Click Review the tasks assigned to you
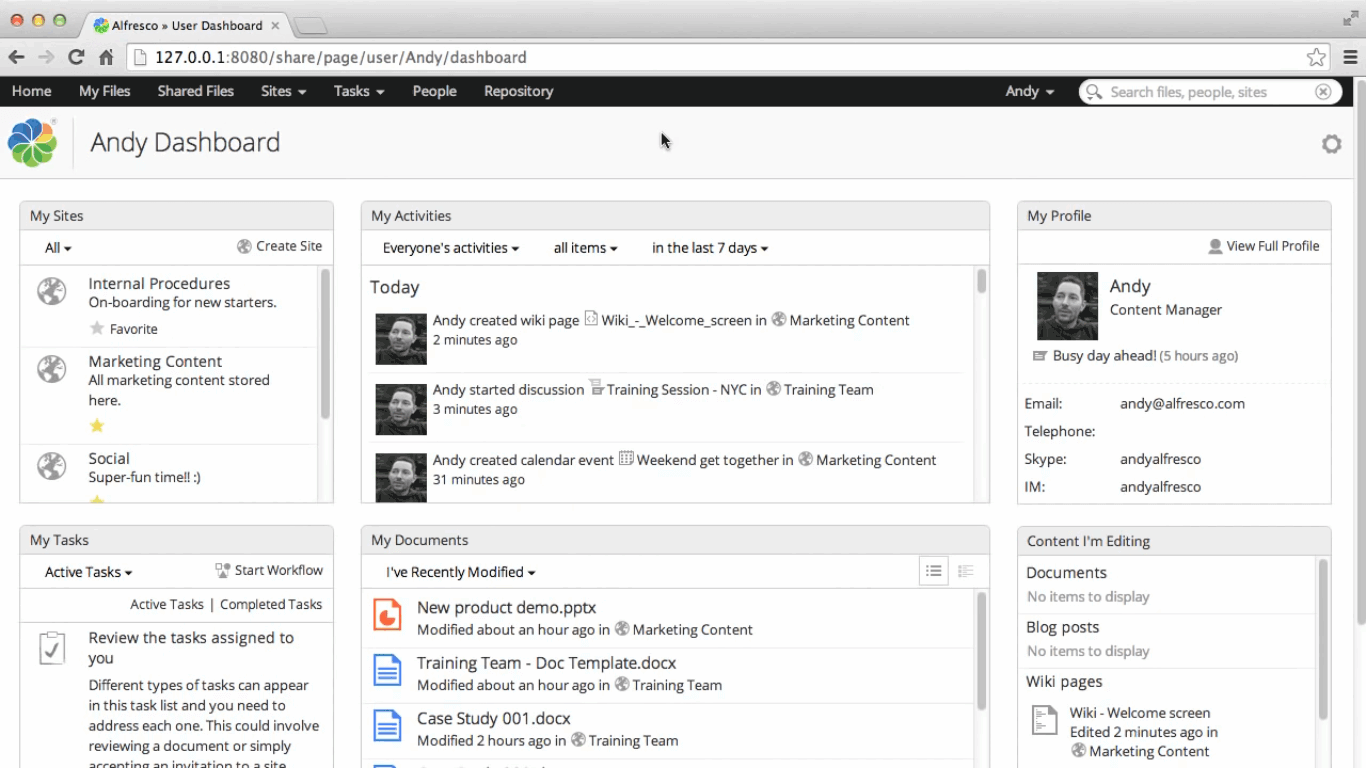This screenshot has width=1366, height=768. (191, 648)
